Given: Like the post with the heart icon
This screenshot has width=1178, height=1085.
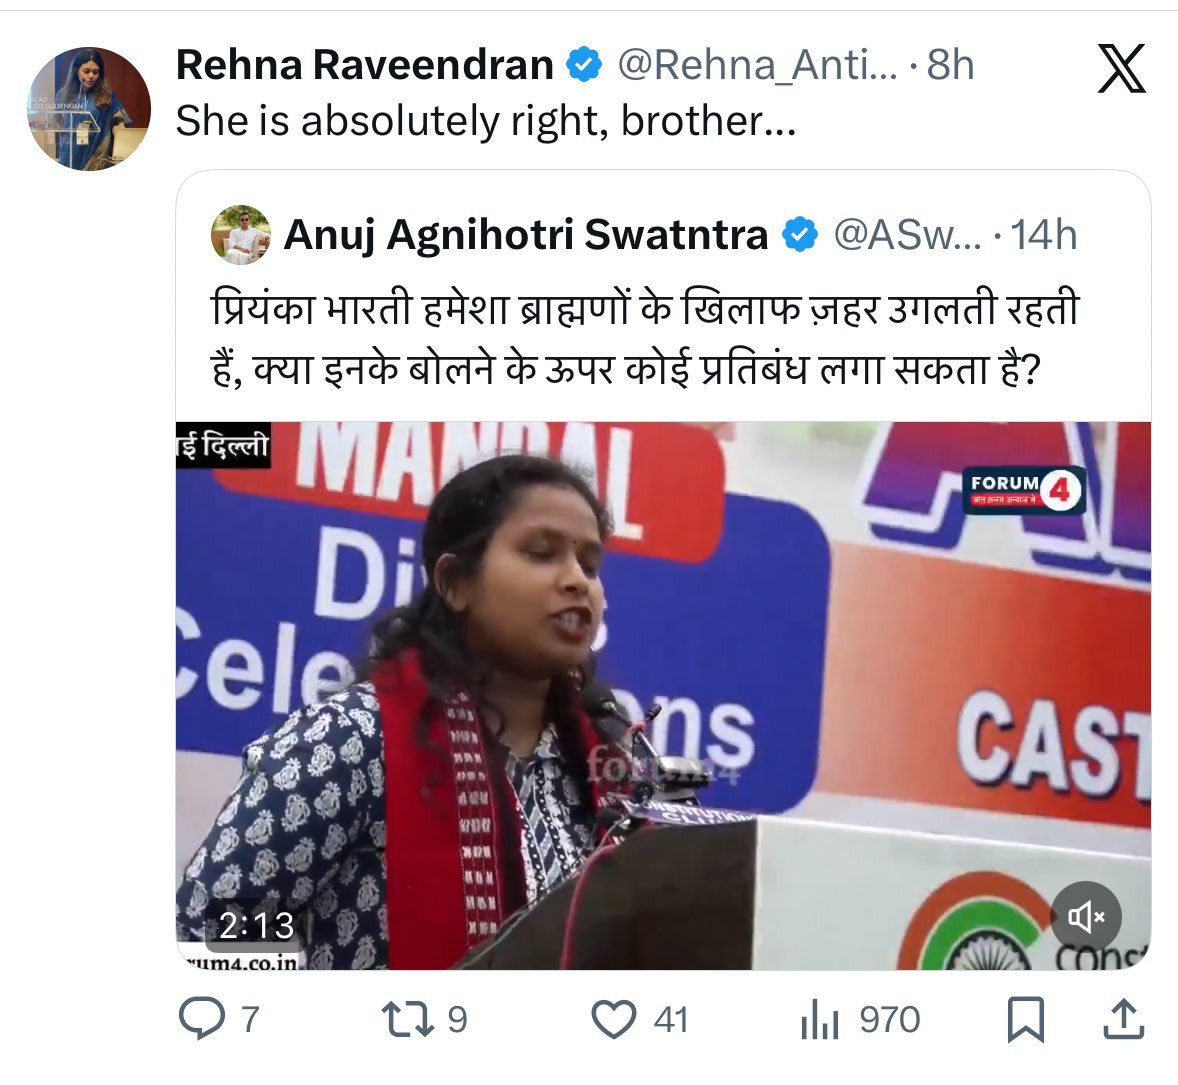Looking at the screenshot, I should point(614,1020).
